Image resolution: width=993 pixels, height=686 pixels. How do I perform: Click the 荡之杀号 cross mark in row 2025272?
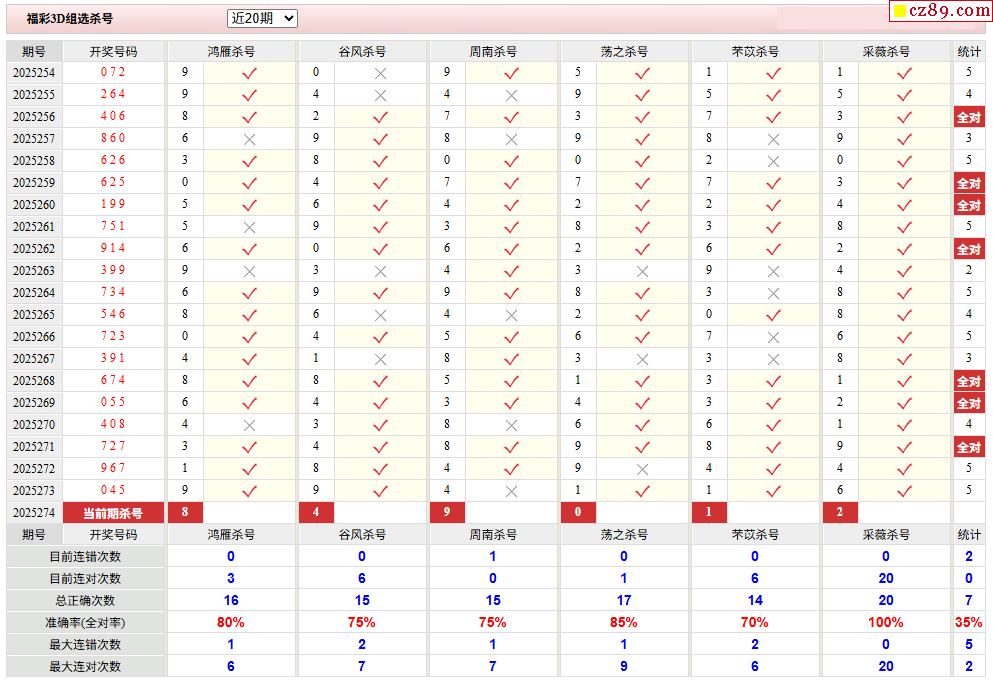click(642, 469)
